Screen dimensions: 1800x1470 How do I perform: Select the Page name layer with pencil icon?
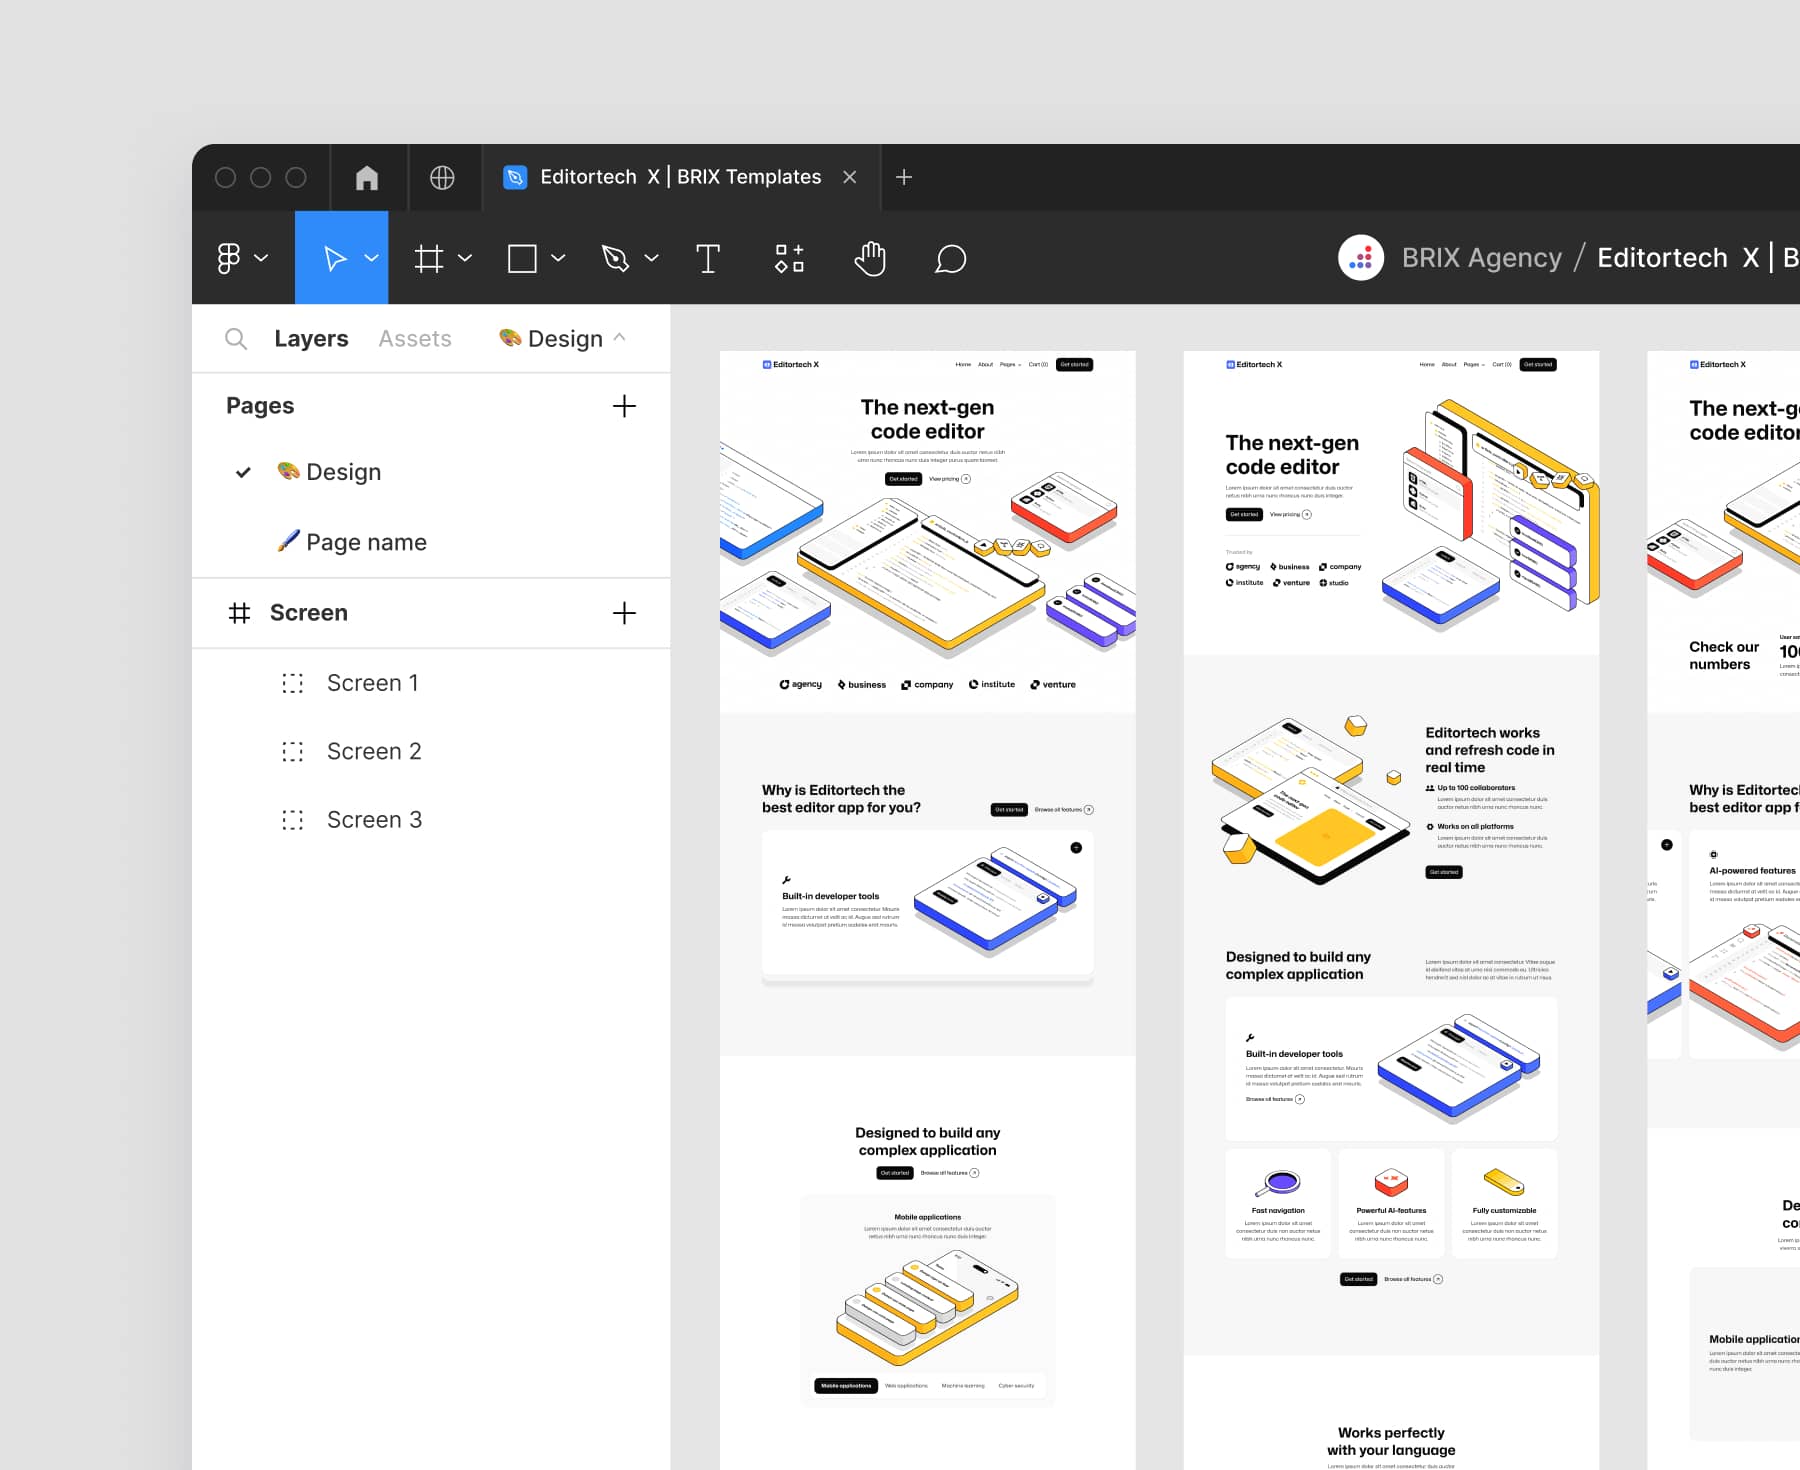point(366,541)
